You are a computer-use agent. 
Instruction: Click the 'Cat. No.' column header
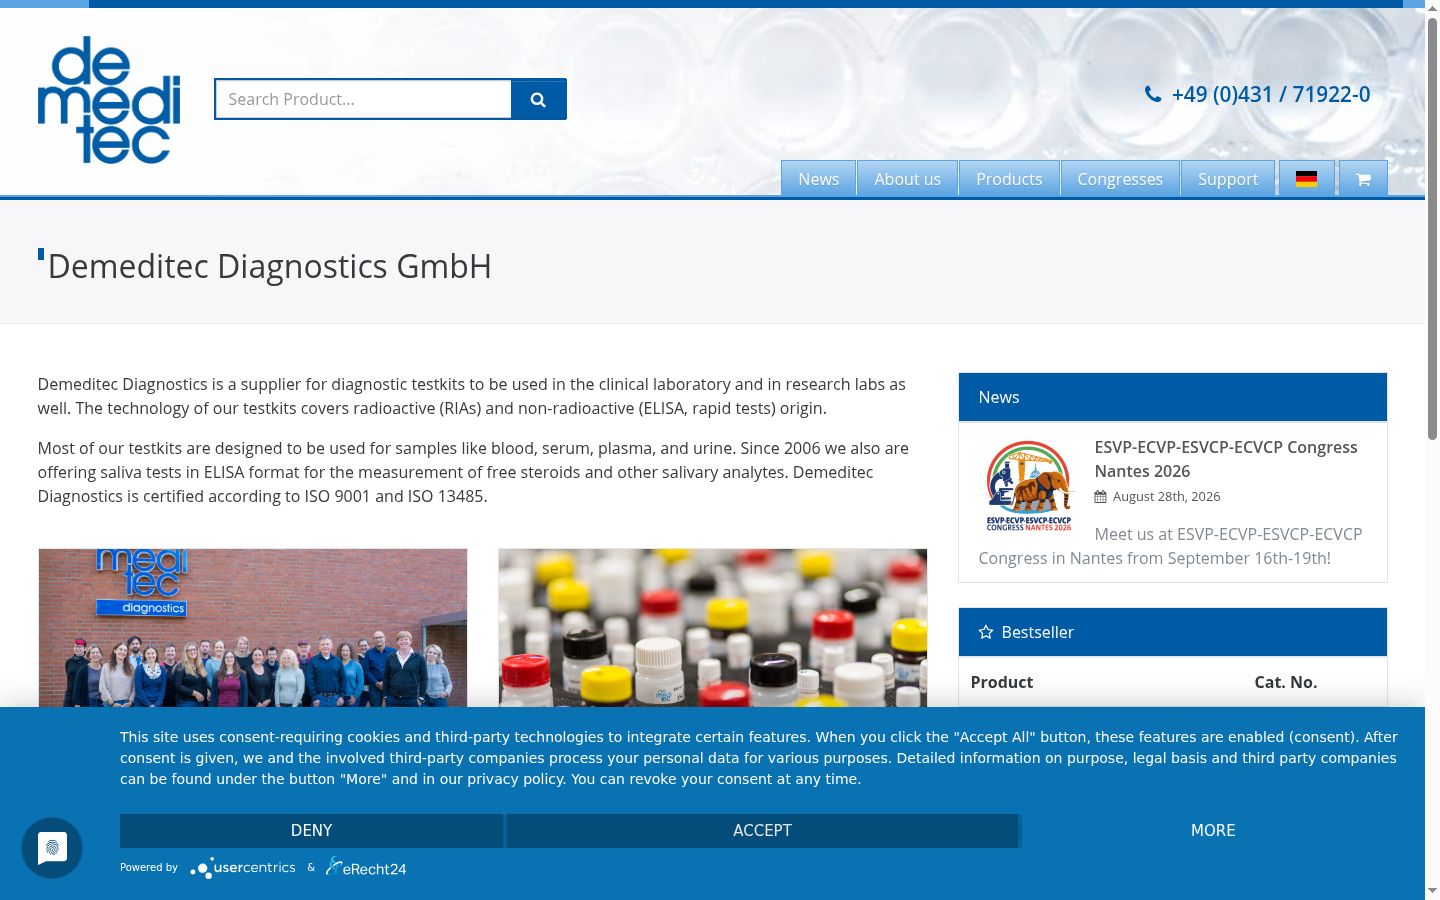pos(1285,682)
